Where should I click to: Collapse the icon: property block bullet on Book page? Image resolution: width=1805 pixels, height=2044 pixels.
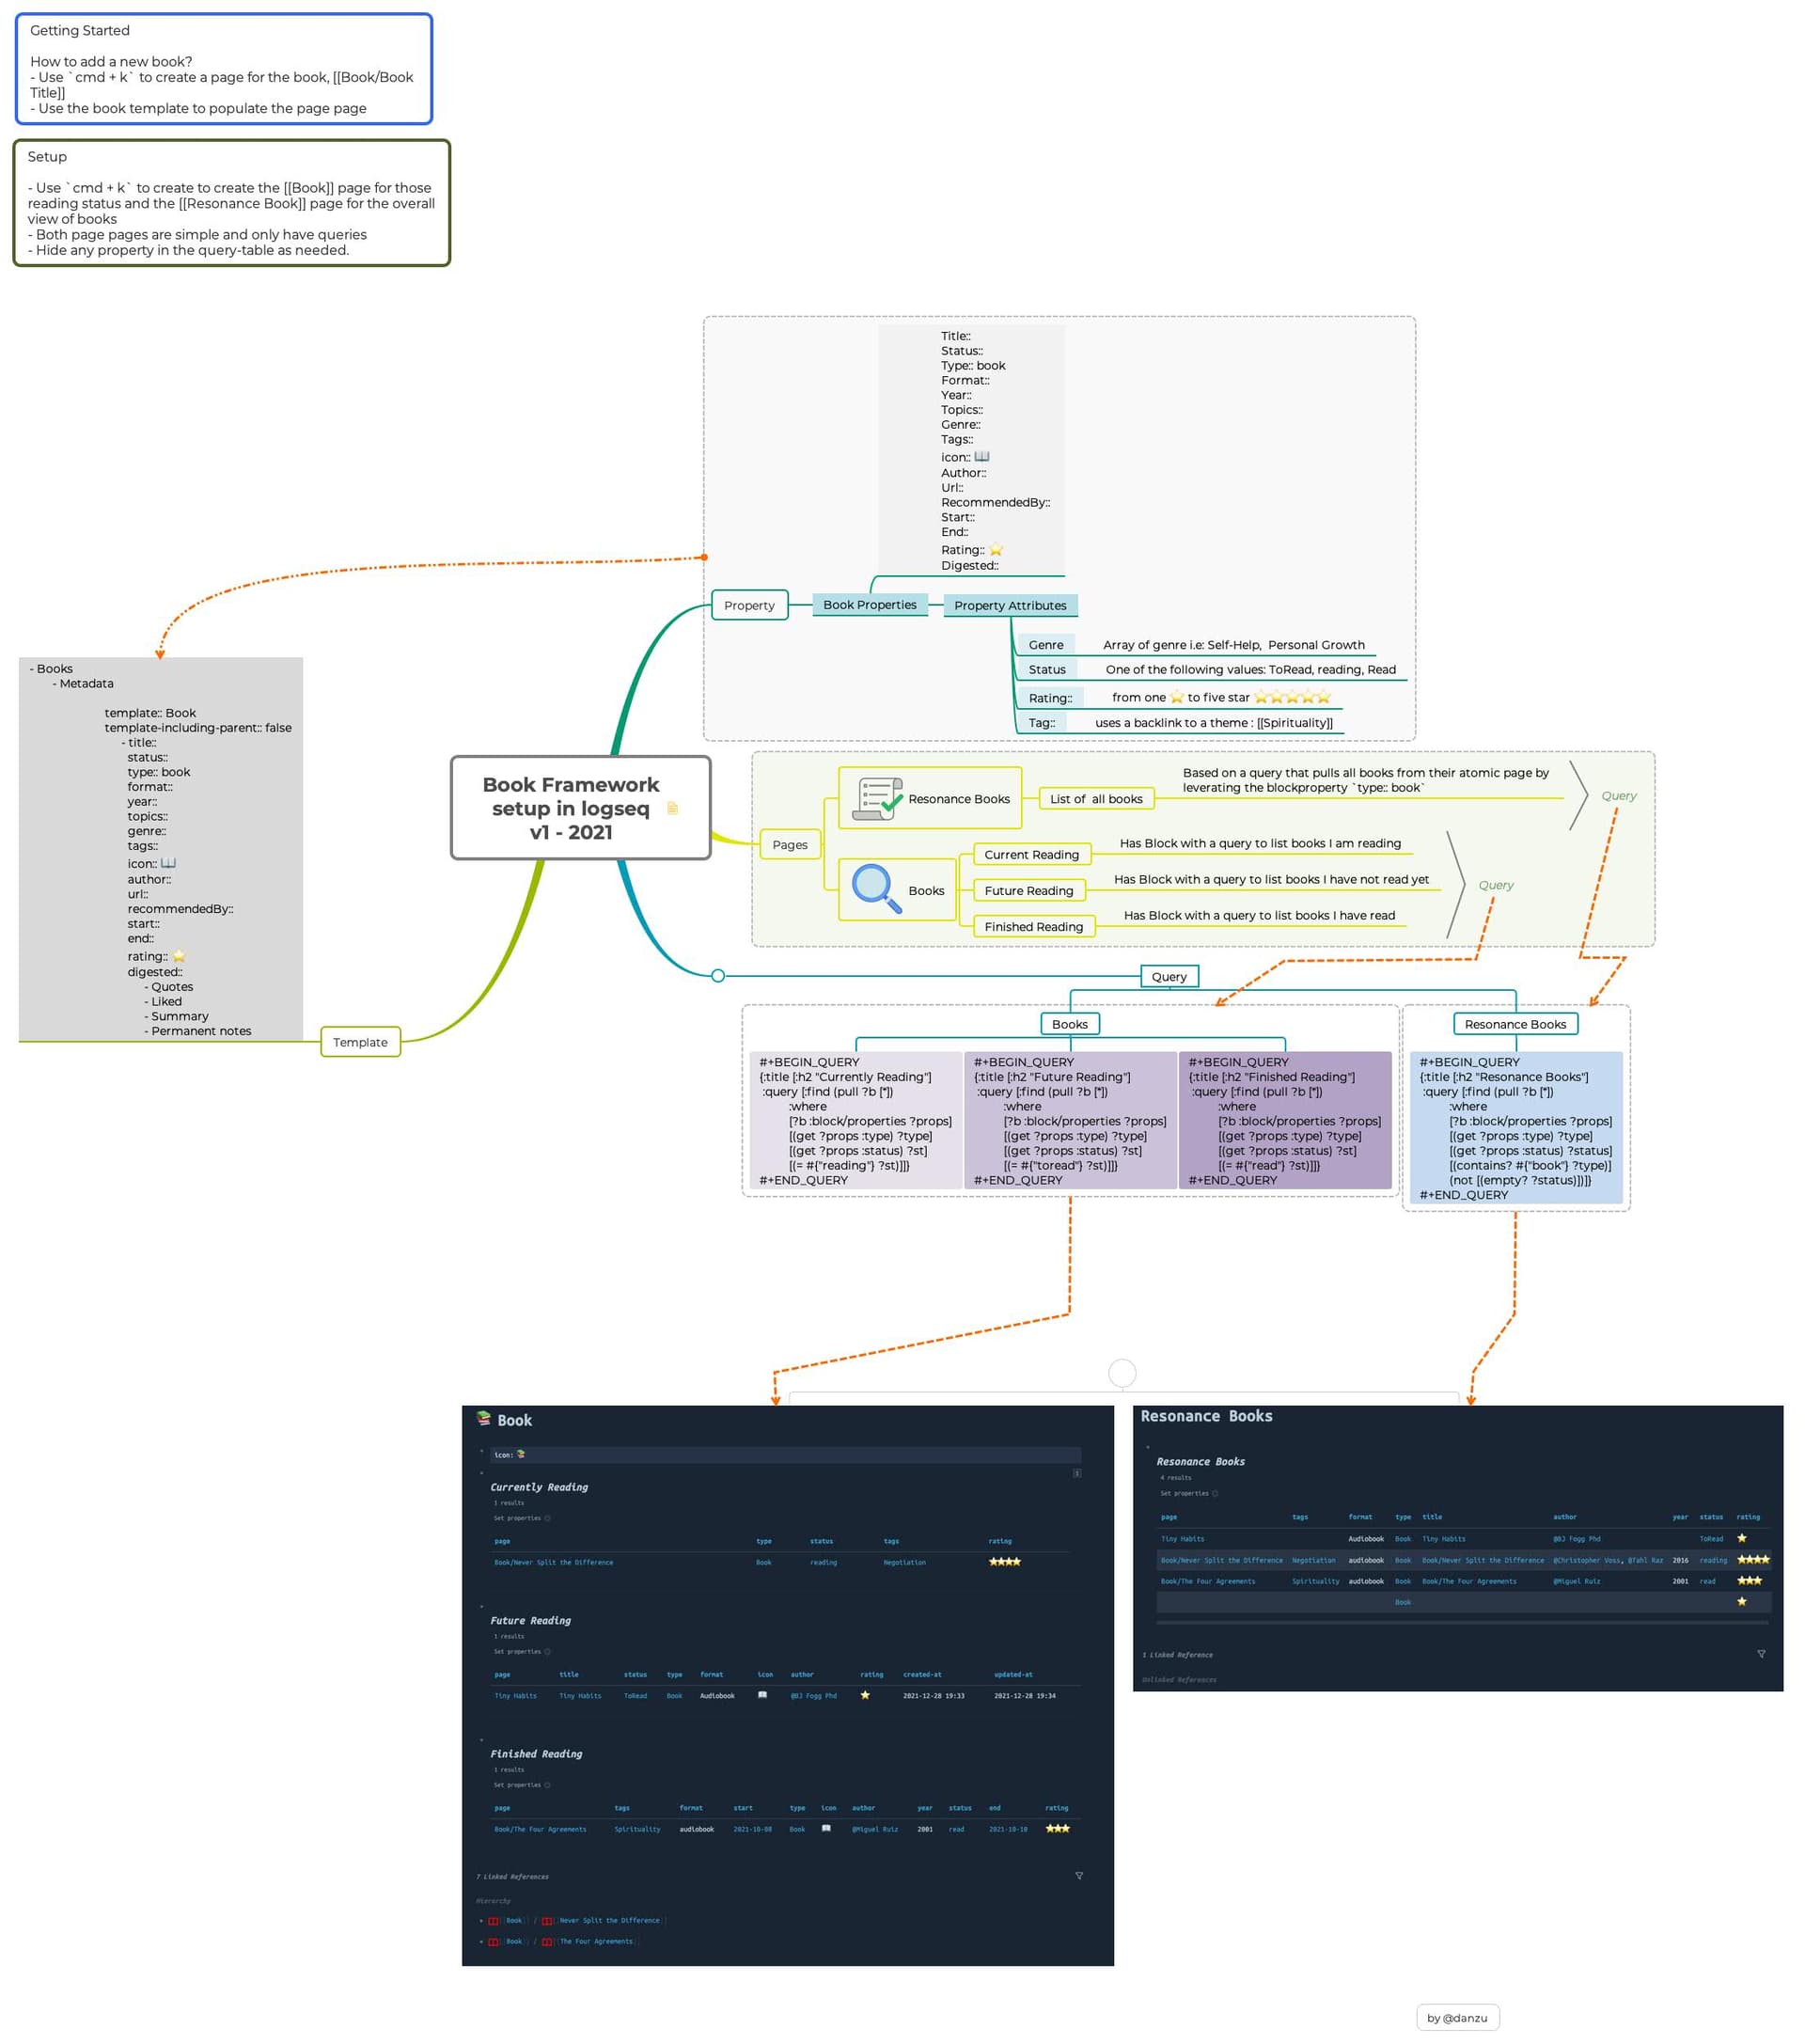pyautogui.click(x=481, y=1451)
